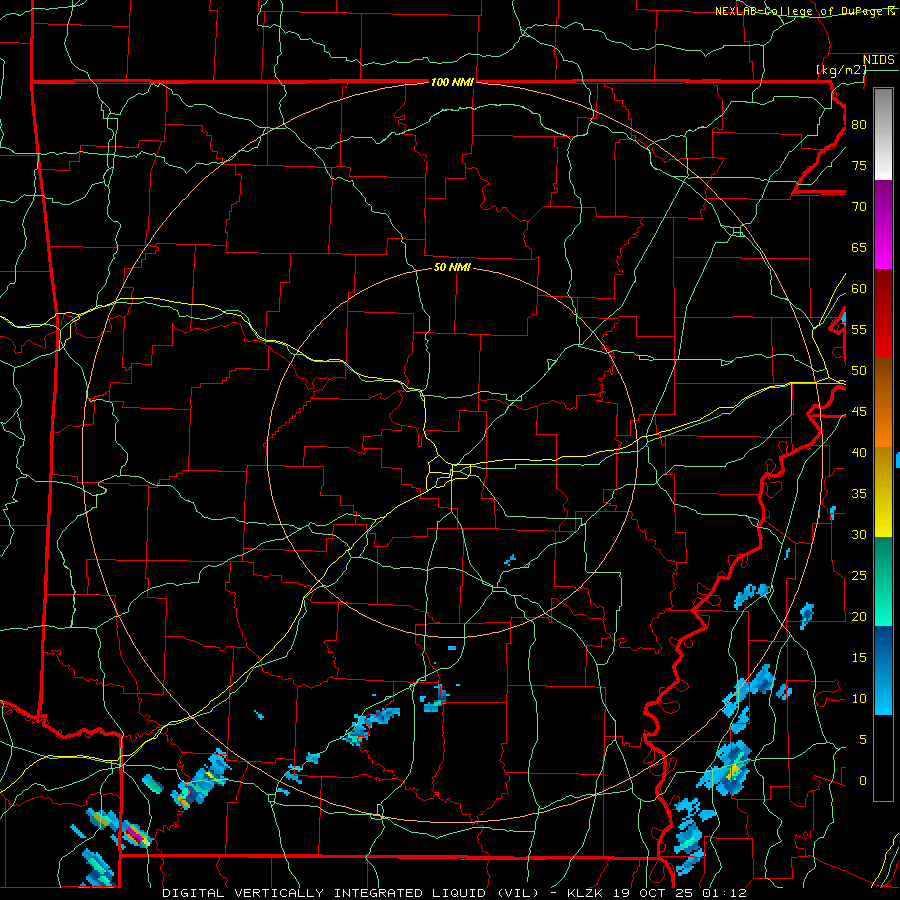This screenshot has width=900, height=900.
Task: Click the NIDS label above the scale
Action: pyautogui.click(x=879, y=60)
